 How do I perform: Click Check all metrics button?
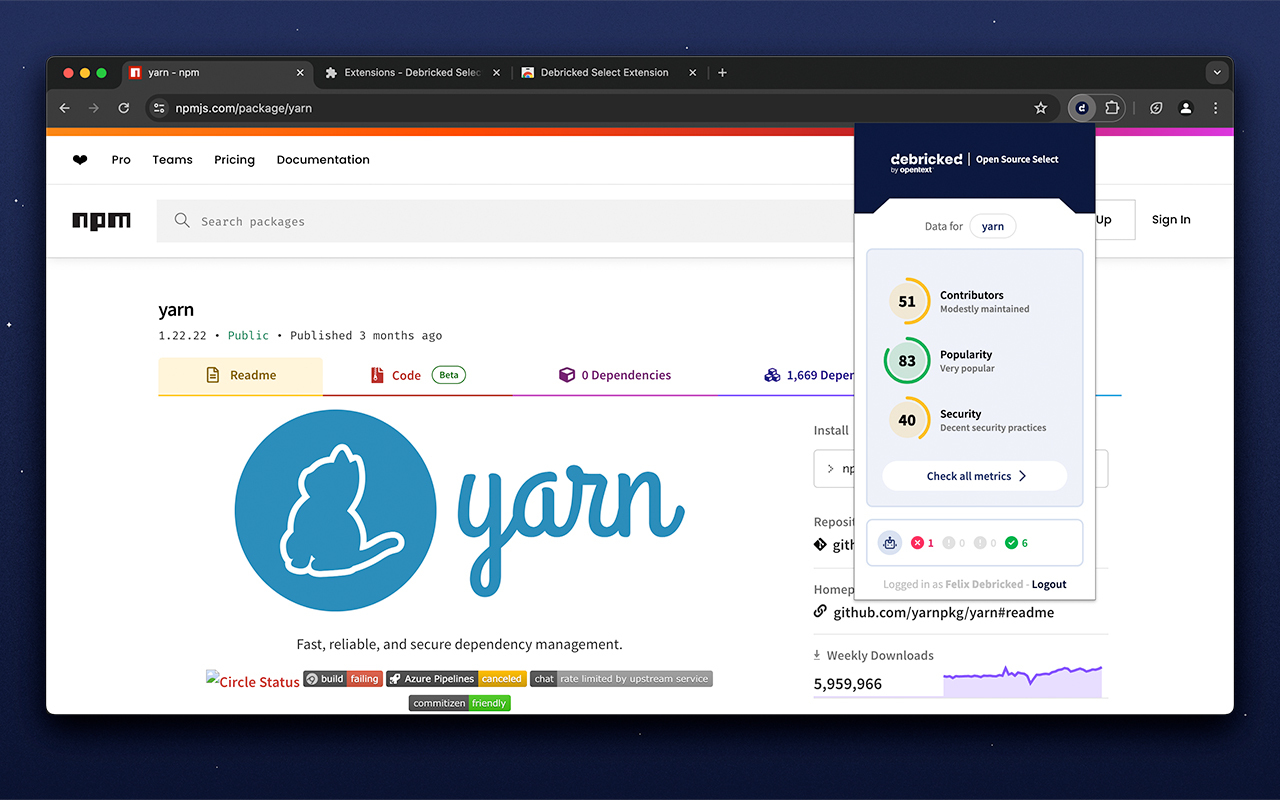click(x=975, y=476)
